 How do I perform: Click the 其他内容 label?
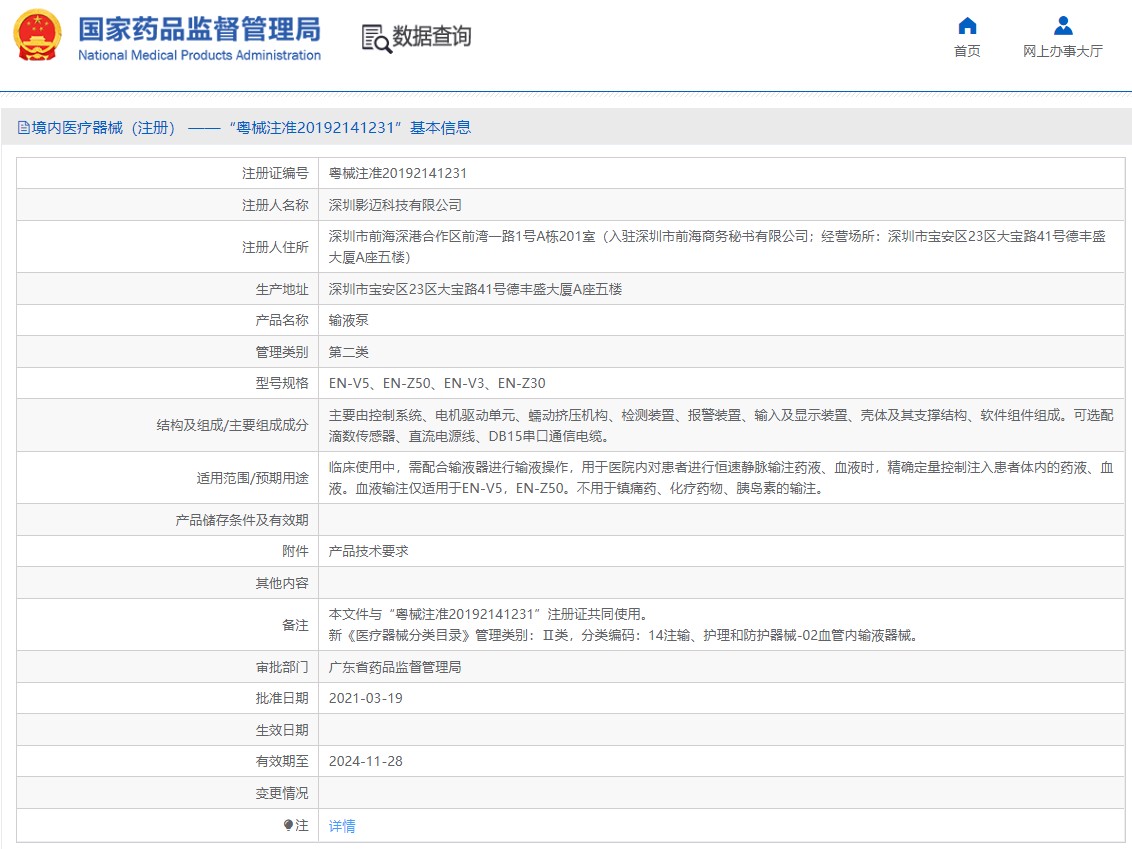point(282,583)
